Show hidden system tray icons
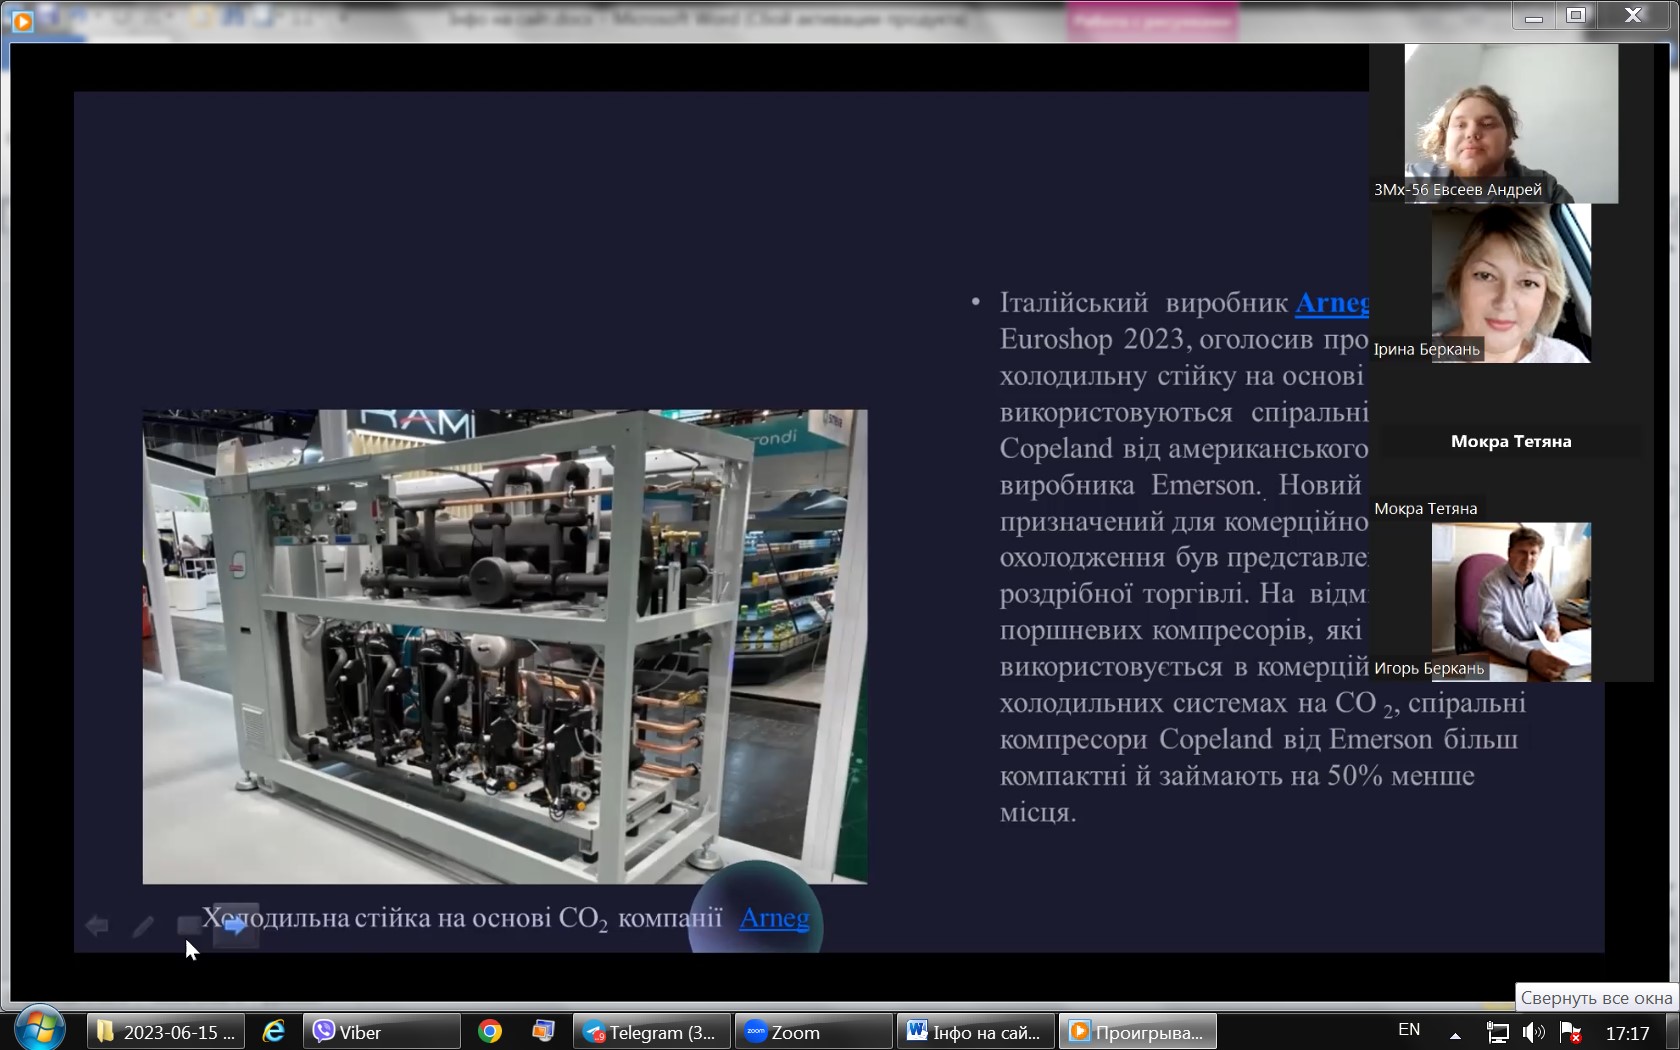1680x1050 pixels. (x=1455, y=1034)
